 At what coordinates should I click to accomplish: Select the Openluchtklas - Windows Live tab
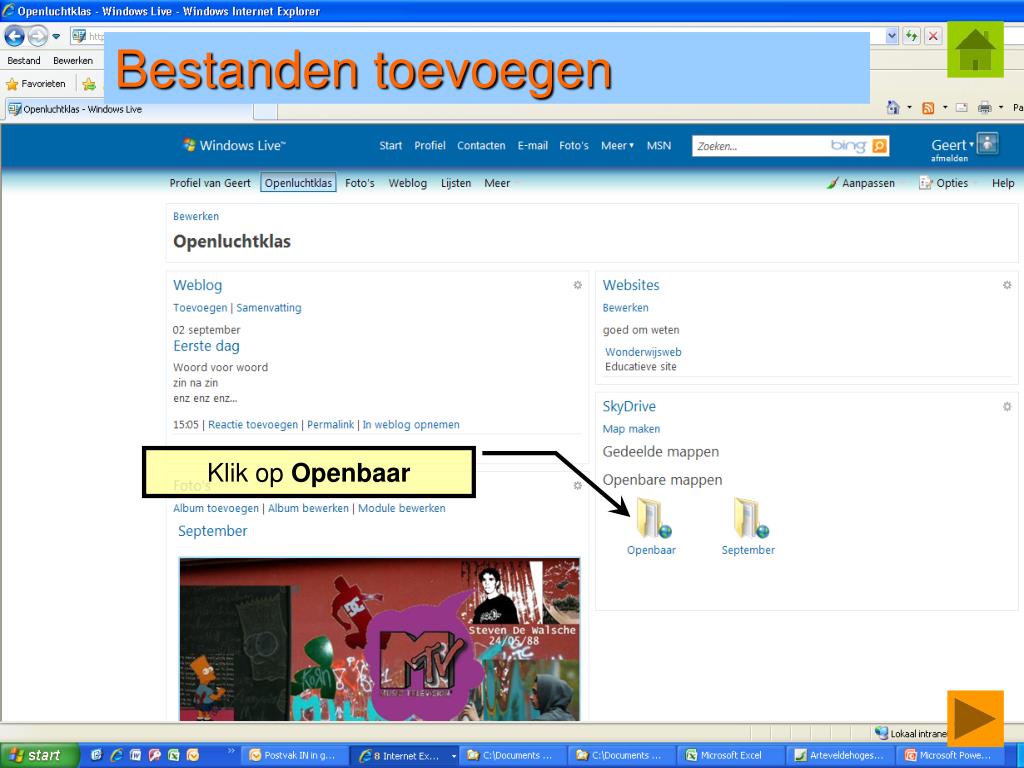129,109
